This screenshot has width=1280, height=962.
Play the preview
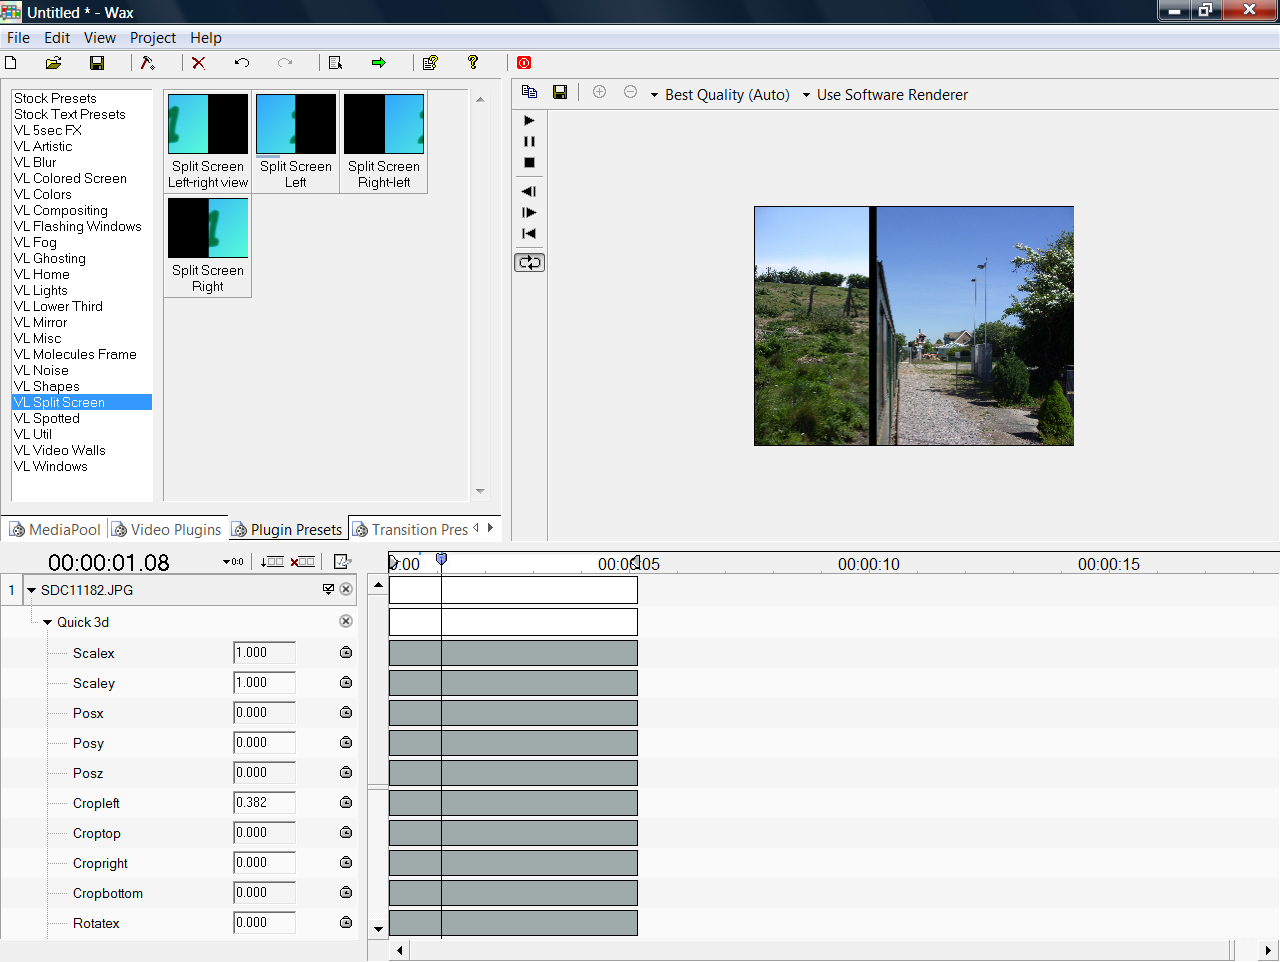pos(530,120)
